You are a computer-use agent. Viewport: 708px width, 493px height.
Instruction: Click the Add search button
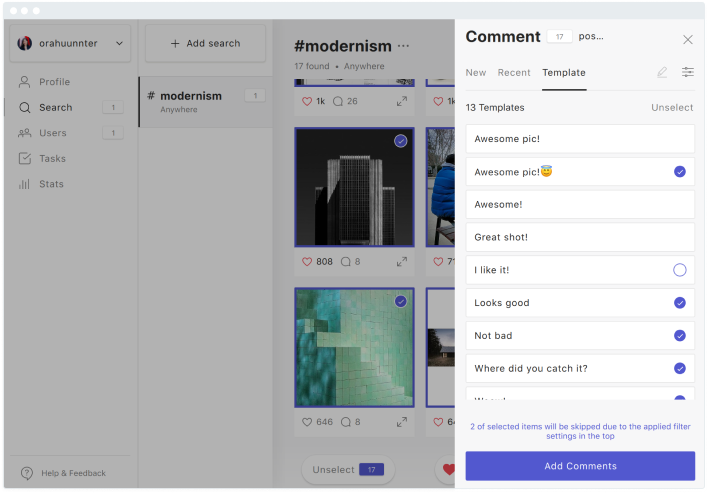click(205, 43)
